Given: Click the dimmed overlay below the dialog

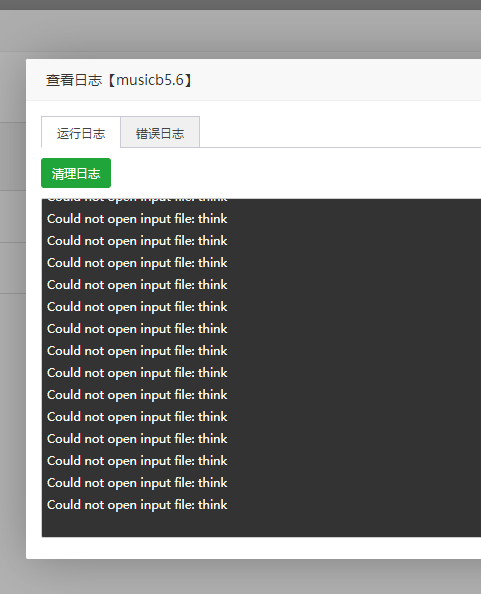Looking at the screenshot, I should point(240,577).
